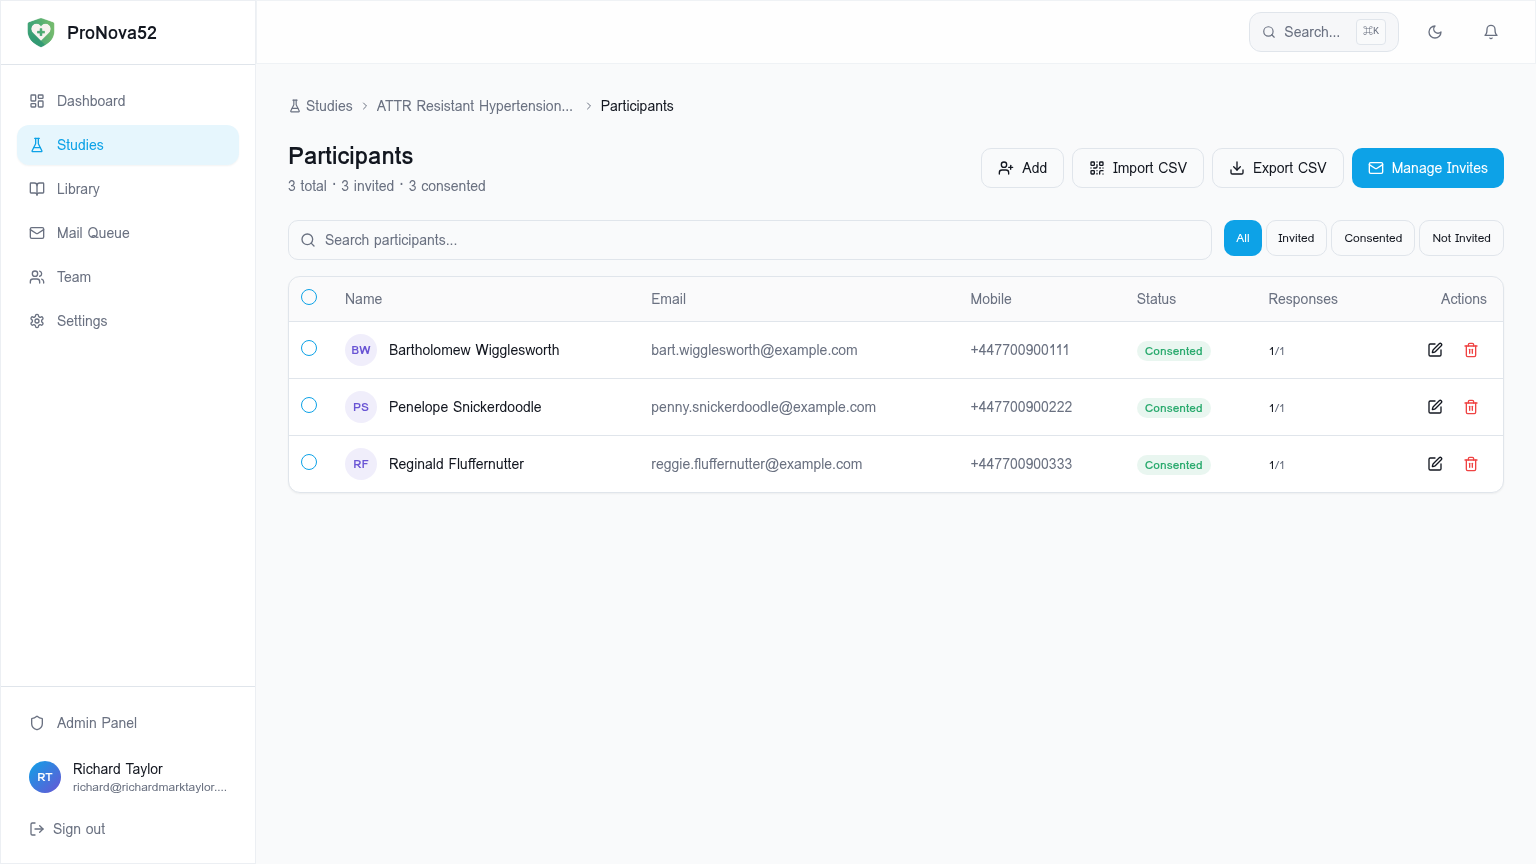Select the Consented filter tab

coord(1373,238)
